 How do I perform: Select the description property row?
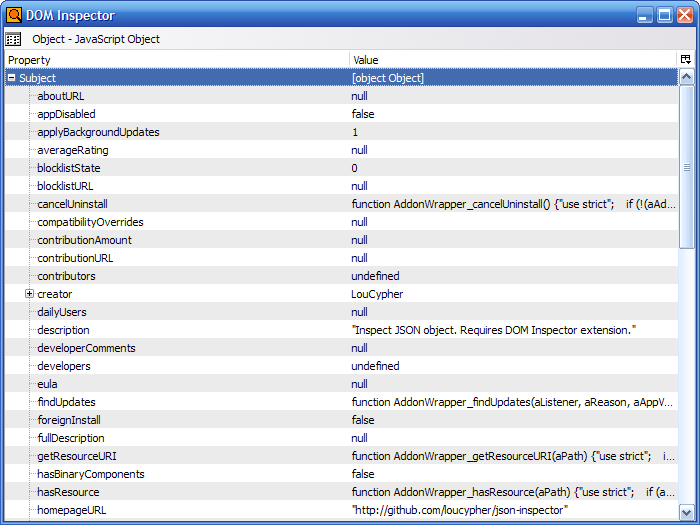[x=342, y=330]
